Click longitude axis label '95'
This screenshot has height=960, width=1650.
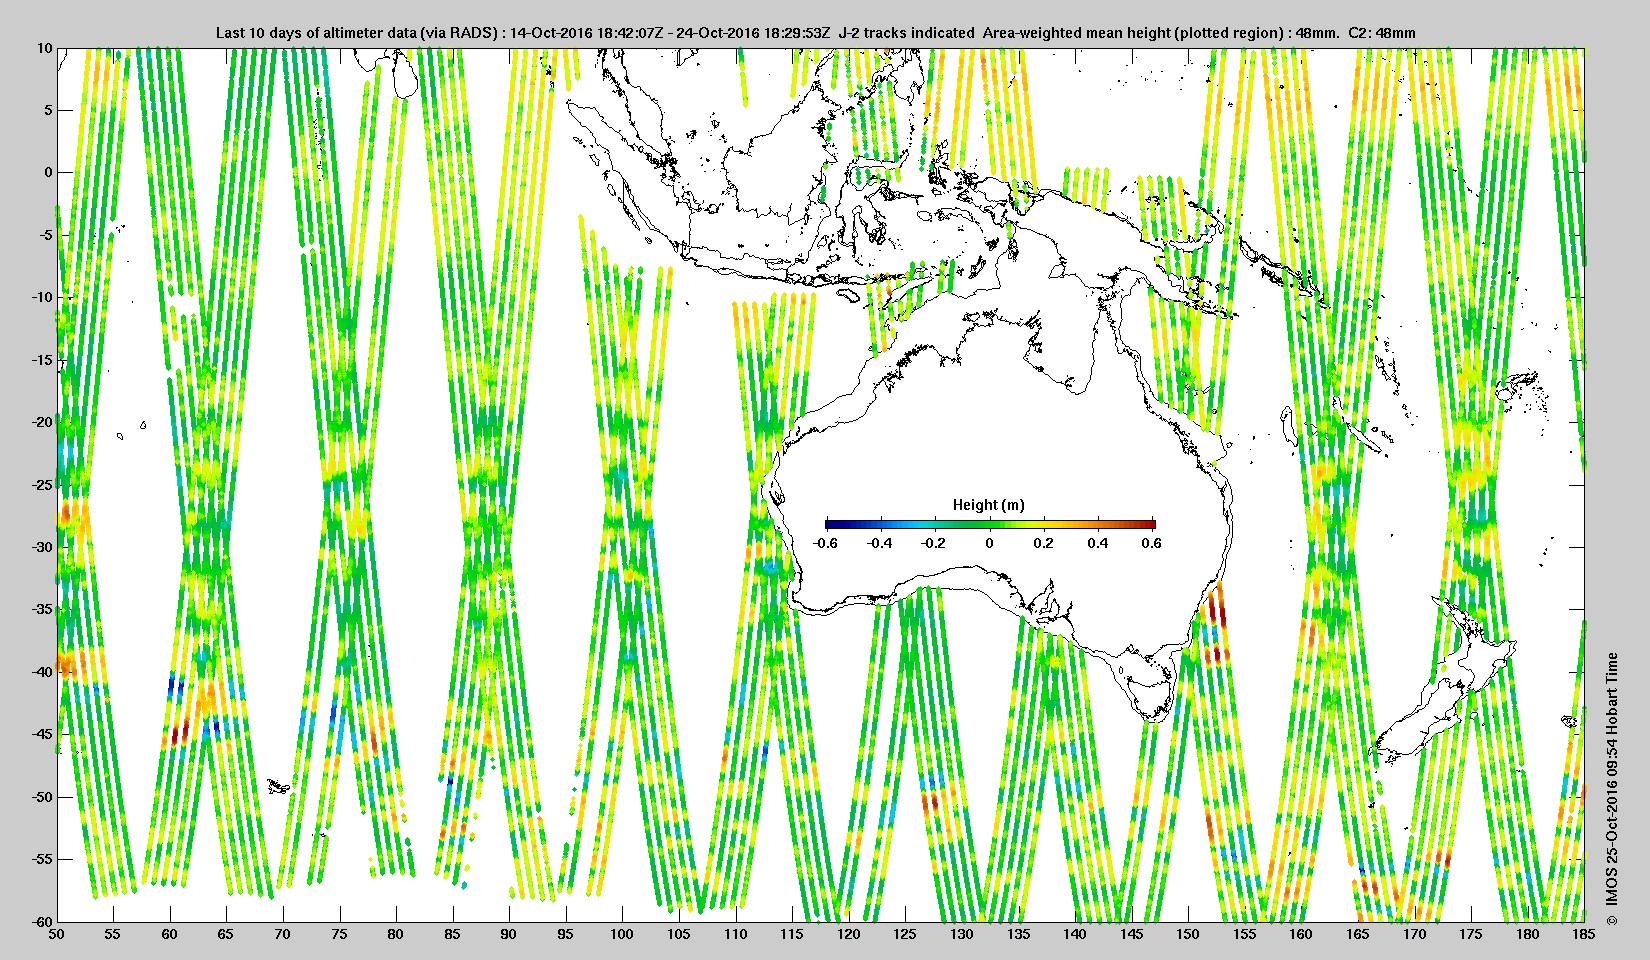565,934
